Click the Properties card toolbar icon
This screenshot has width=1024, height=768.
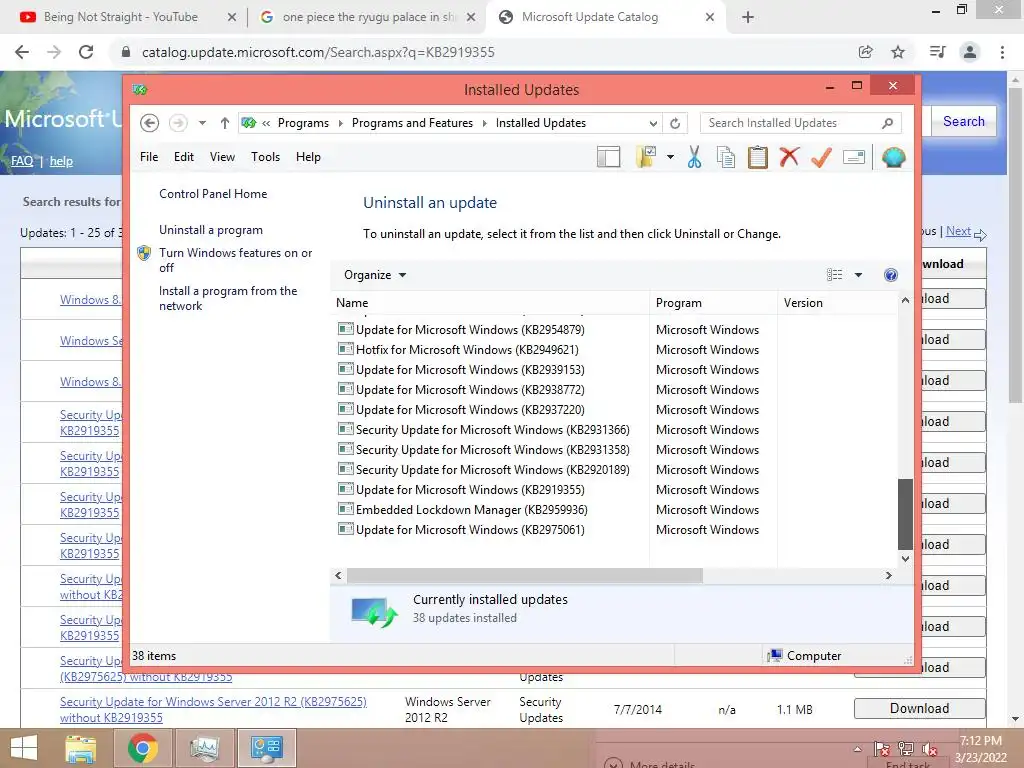[x=854, y=157]
